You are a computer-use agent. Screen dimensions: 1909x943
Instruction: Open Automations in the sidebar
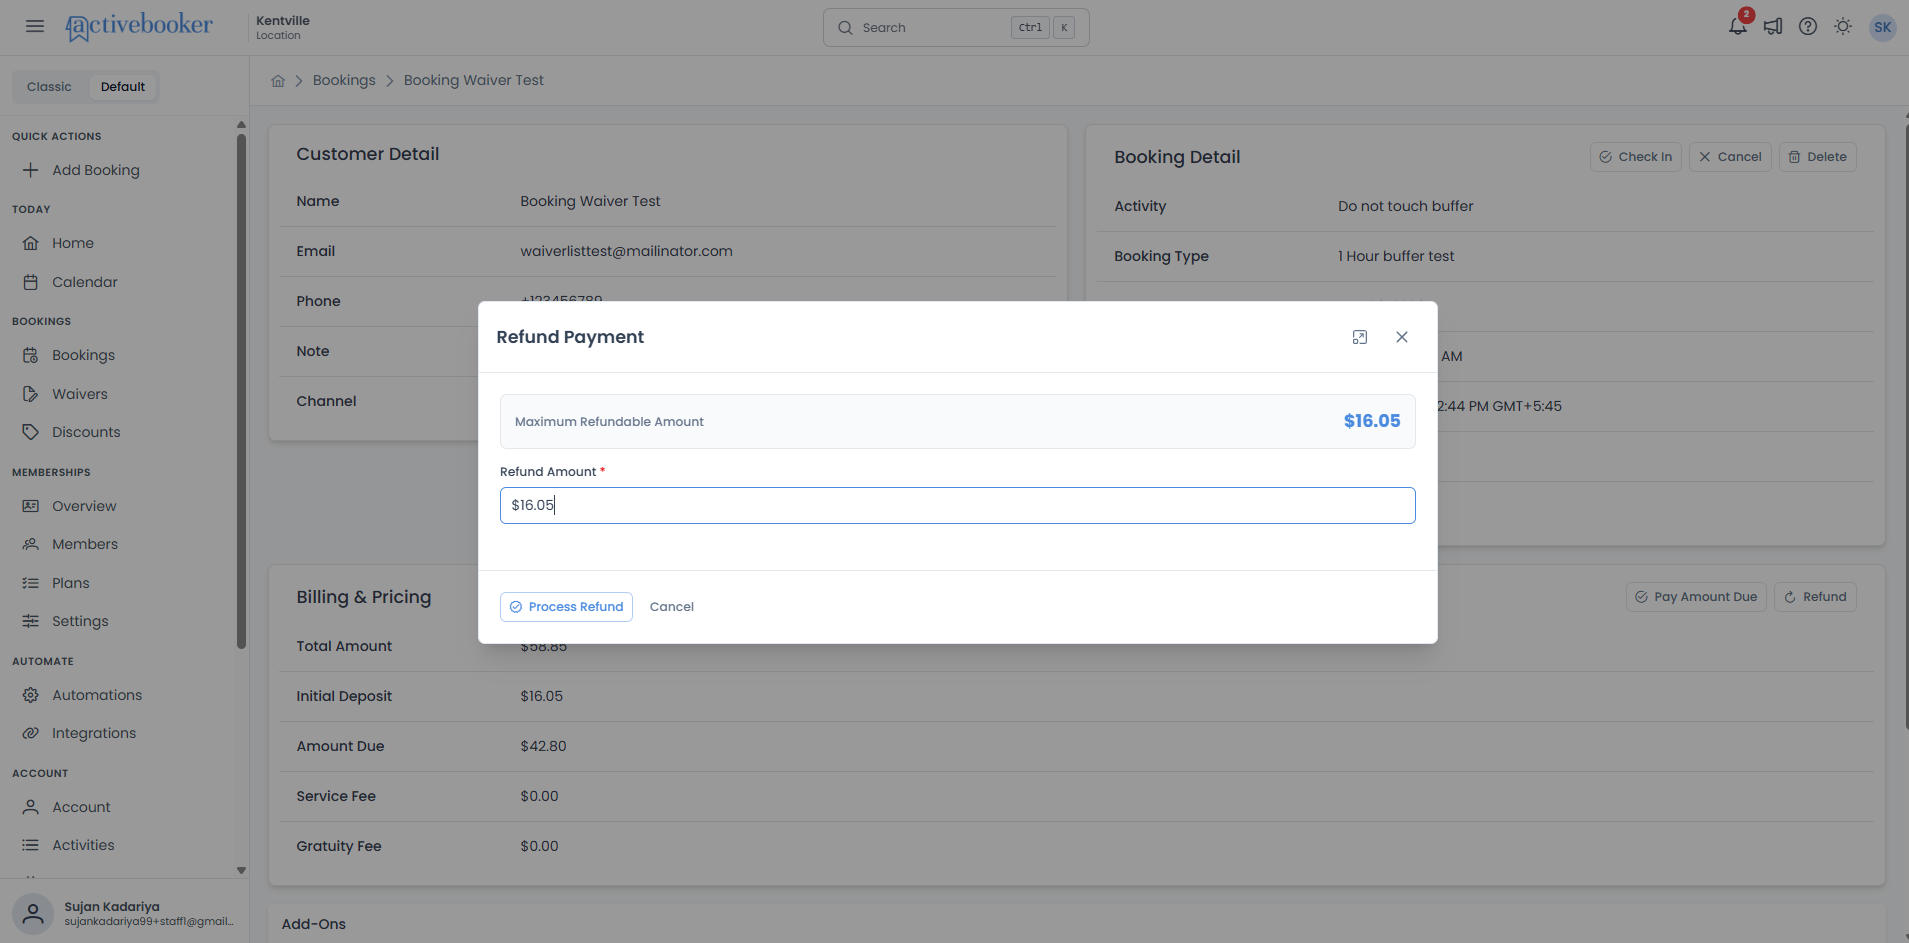[x=97, y=695]
